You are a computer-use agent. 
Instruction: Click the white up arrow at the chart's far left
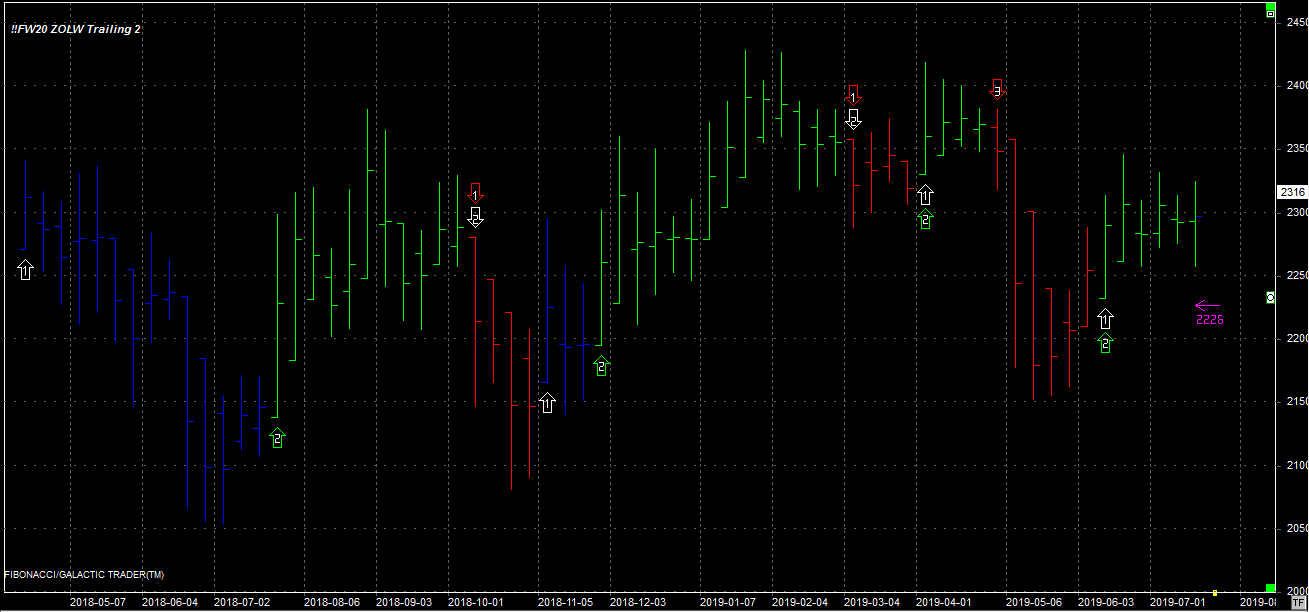point(26,269)
